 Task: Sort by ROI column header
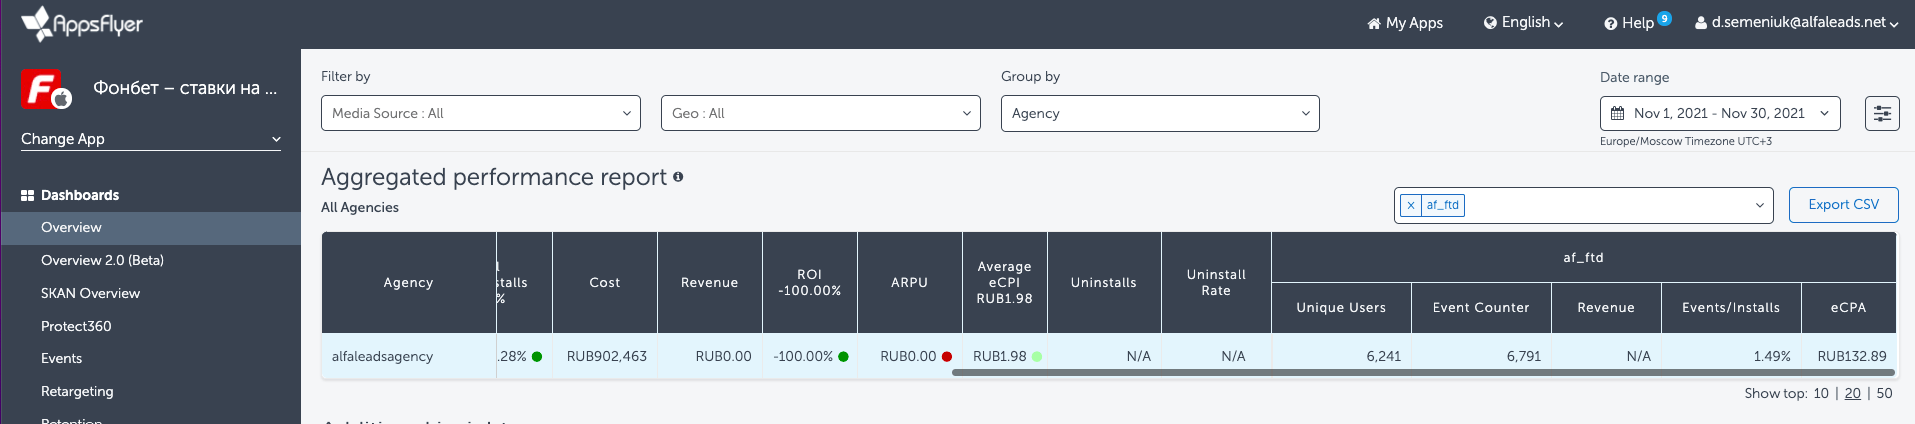pos(810,283)
